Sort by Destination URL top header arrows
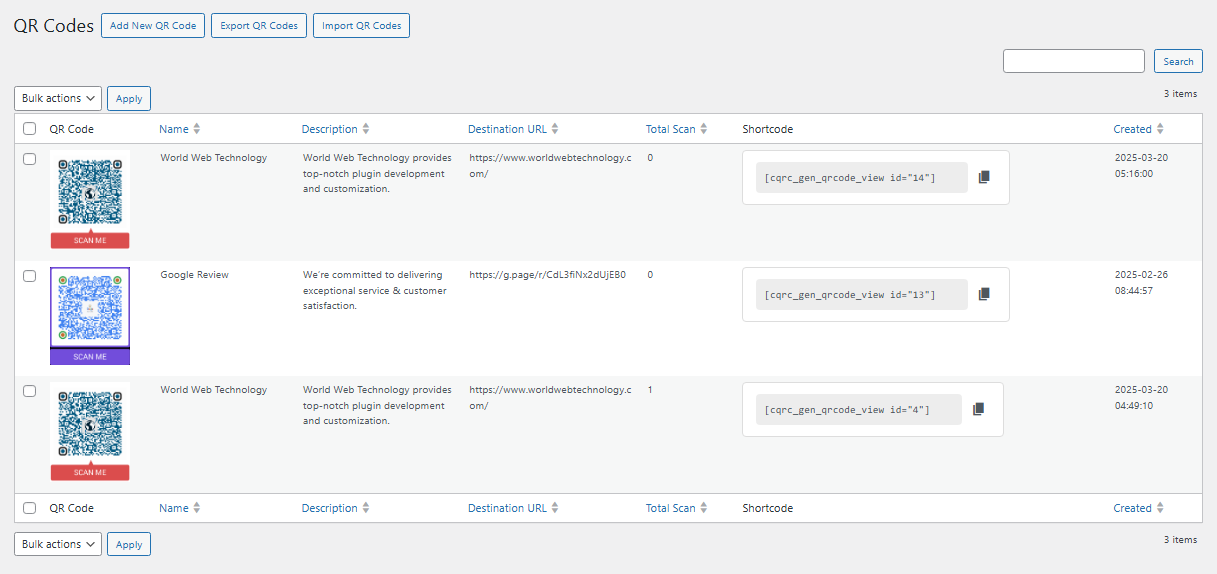Viewport: 1217px width, 574px height. 555,129
